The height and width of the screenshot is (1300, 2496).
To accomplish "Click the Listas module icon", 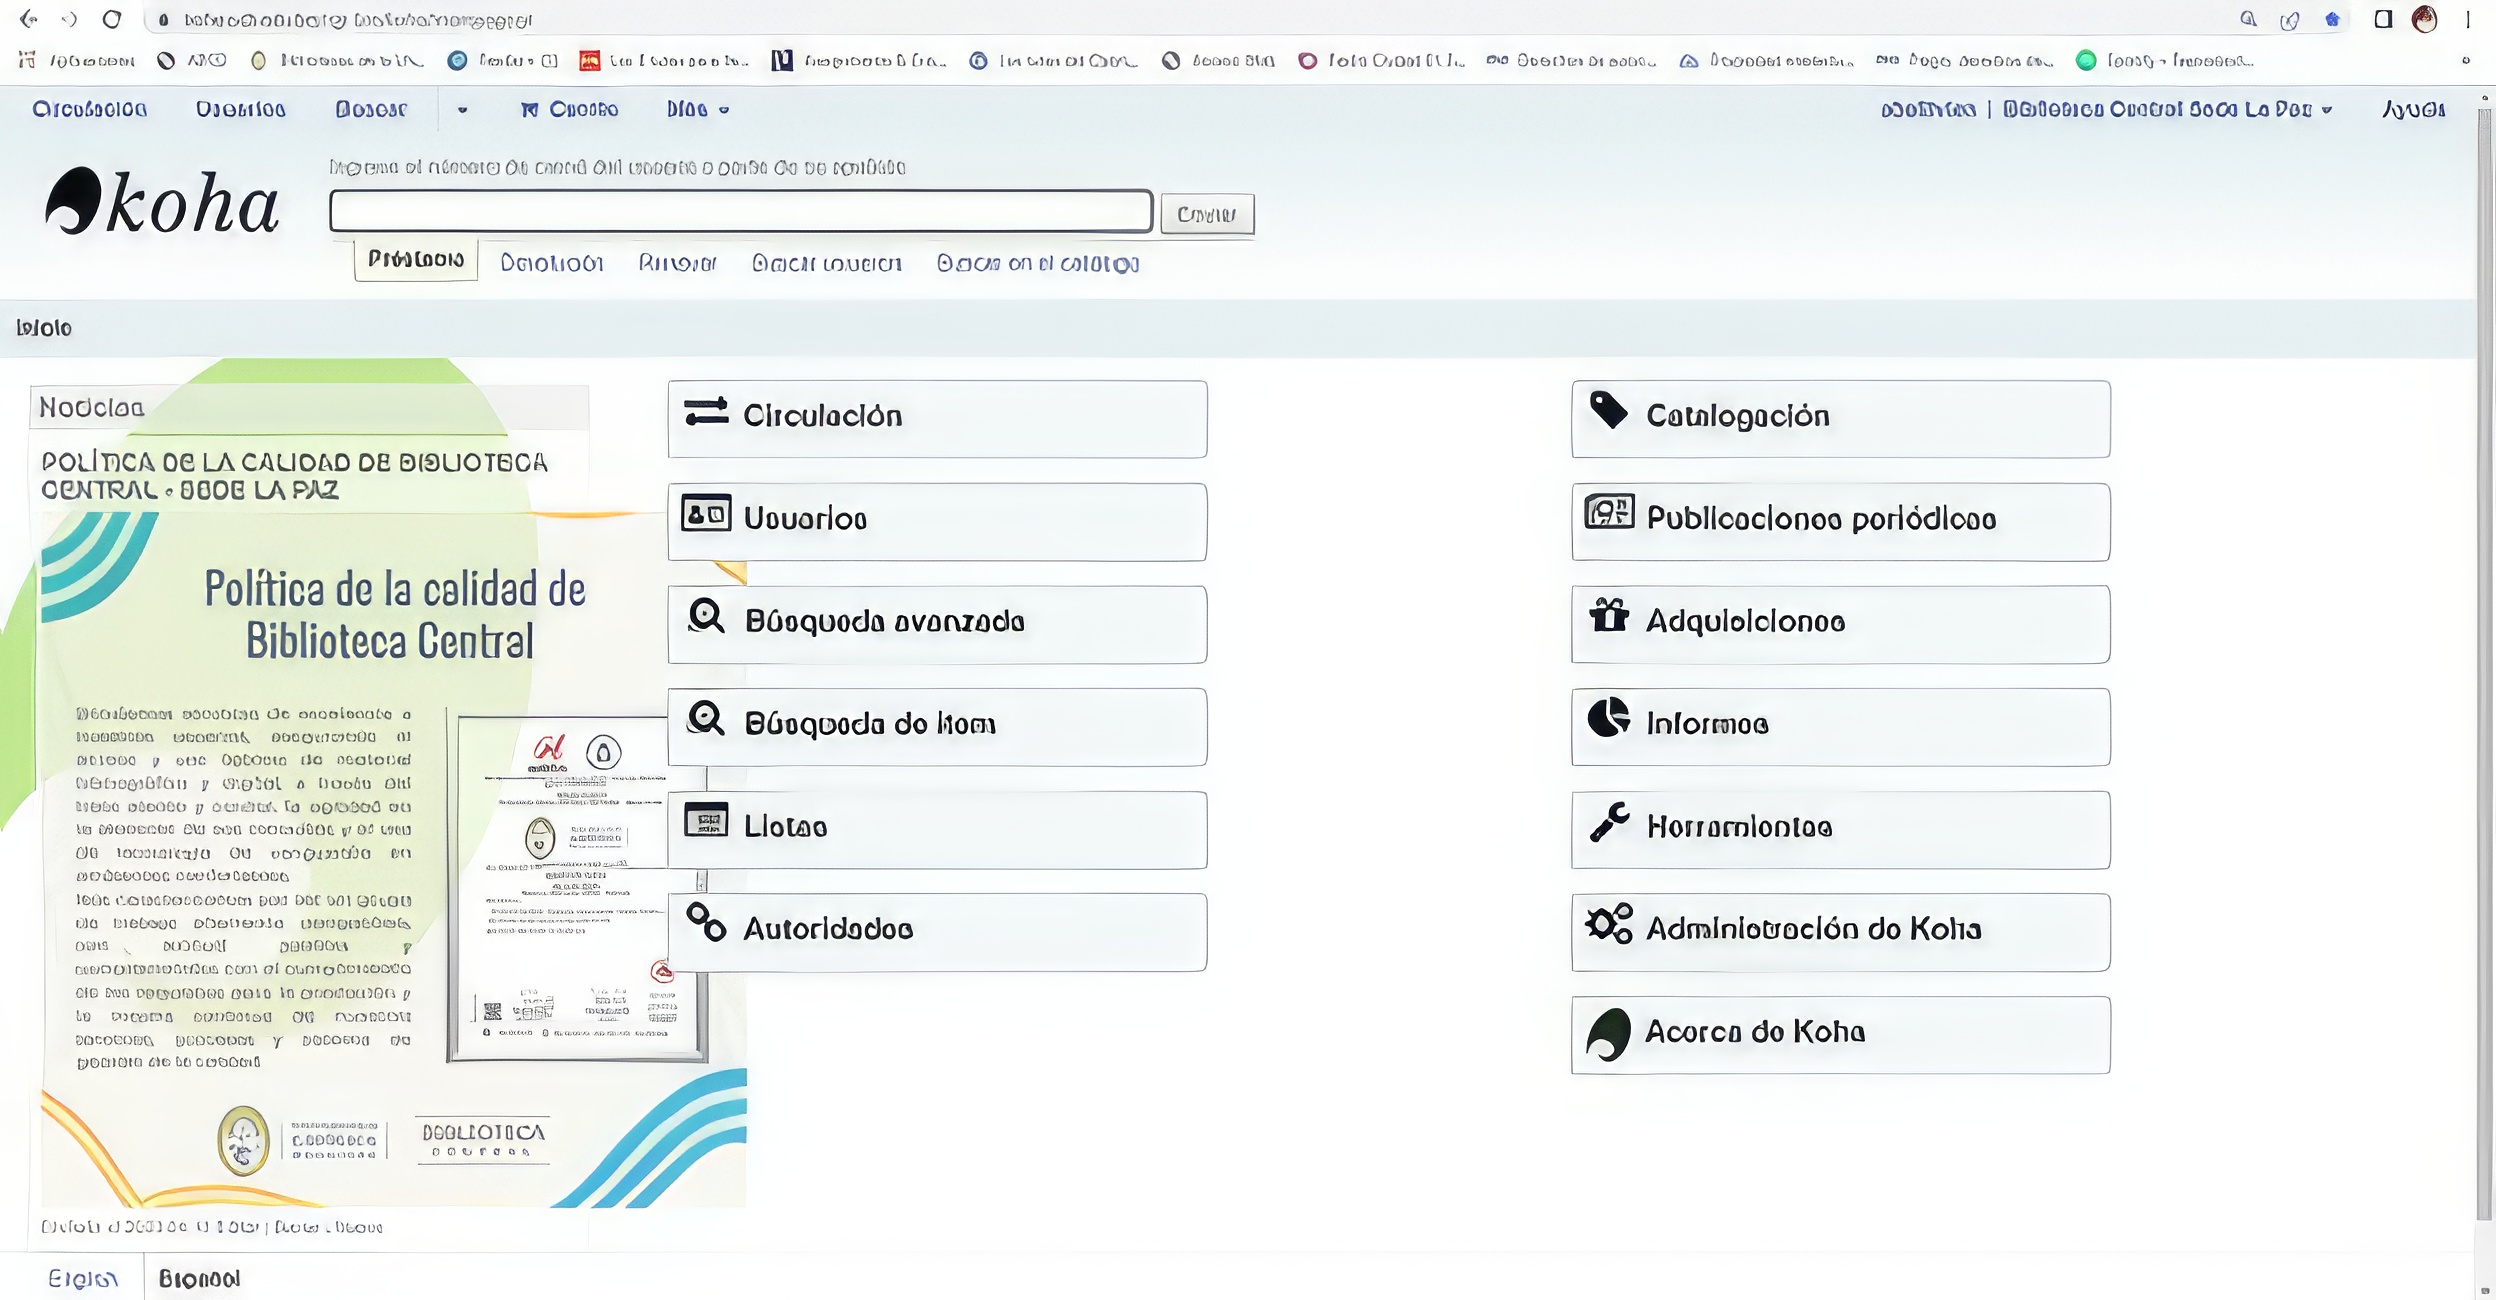I will [706, 821].
